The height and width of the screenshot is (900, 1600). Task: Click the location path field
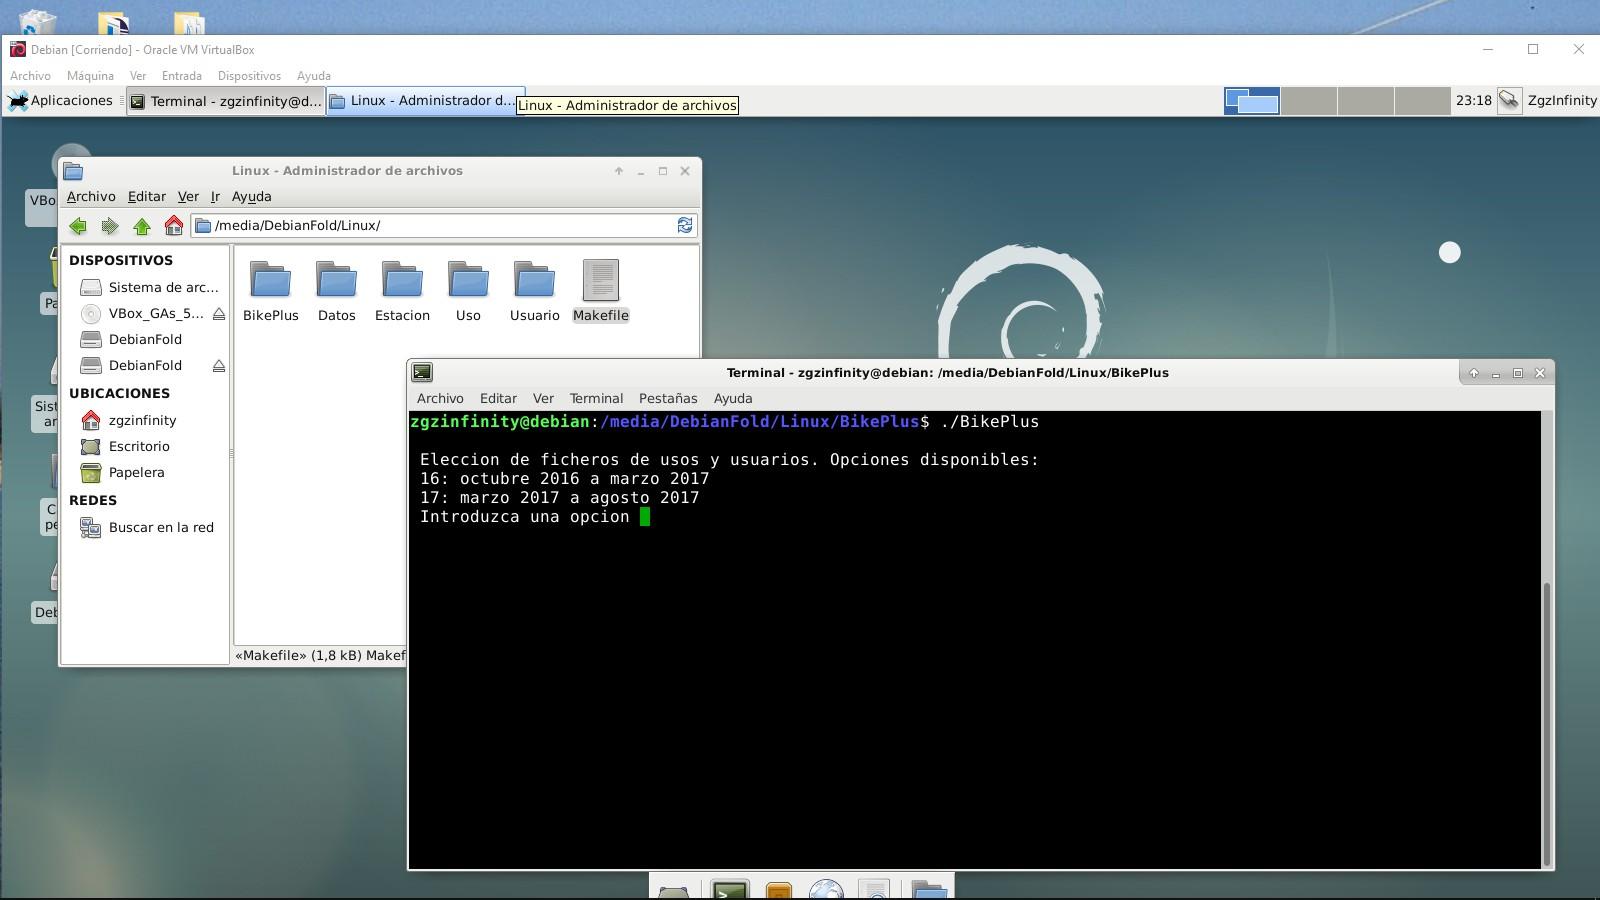click(444, 226)
